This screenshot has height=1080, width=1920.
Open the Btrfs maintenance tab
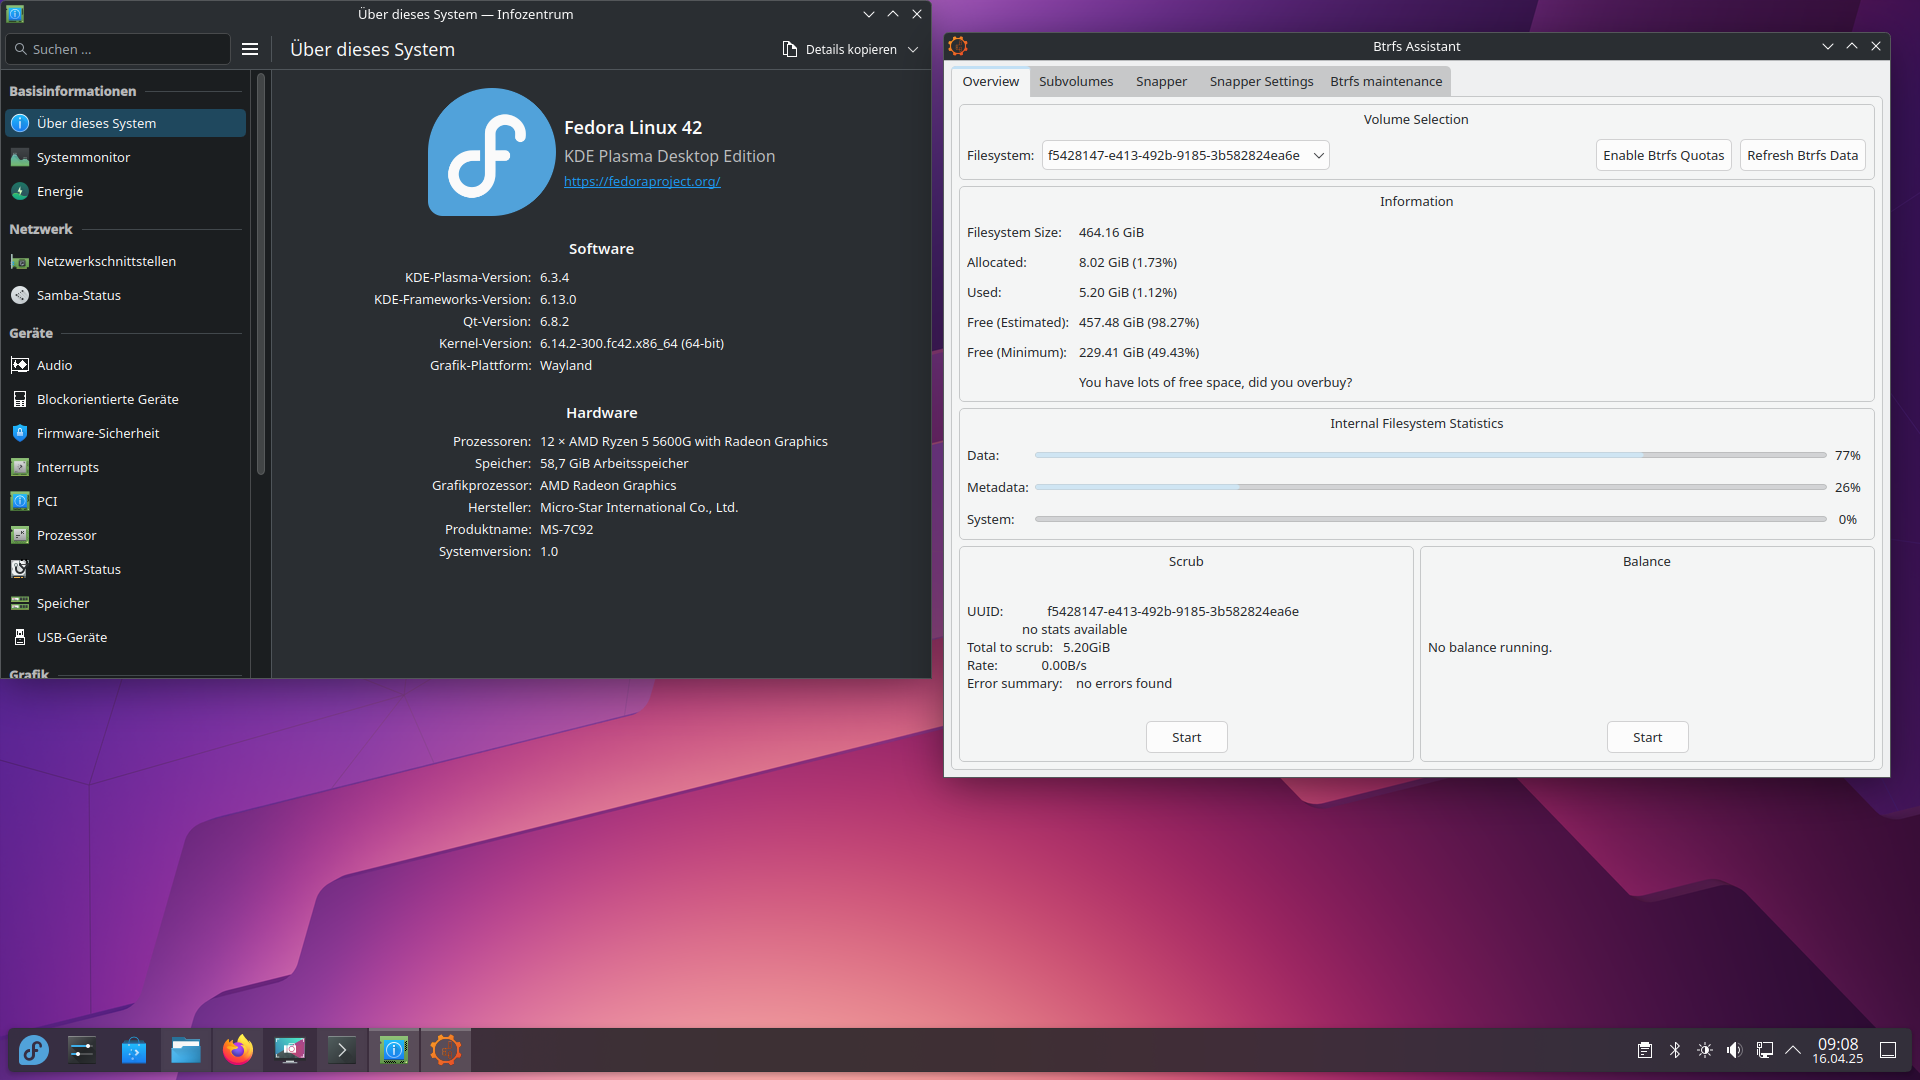[1385, 82]
